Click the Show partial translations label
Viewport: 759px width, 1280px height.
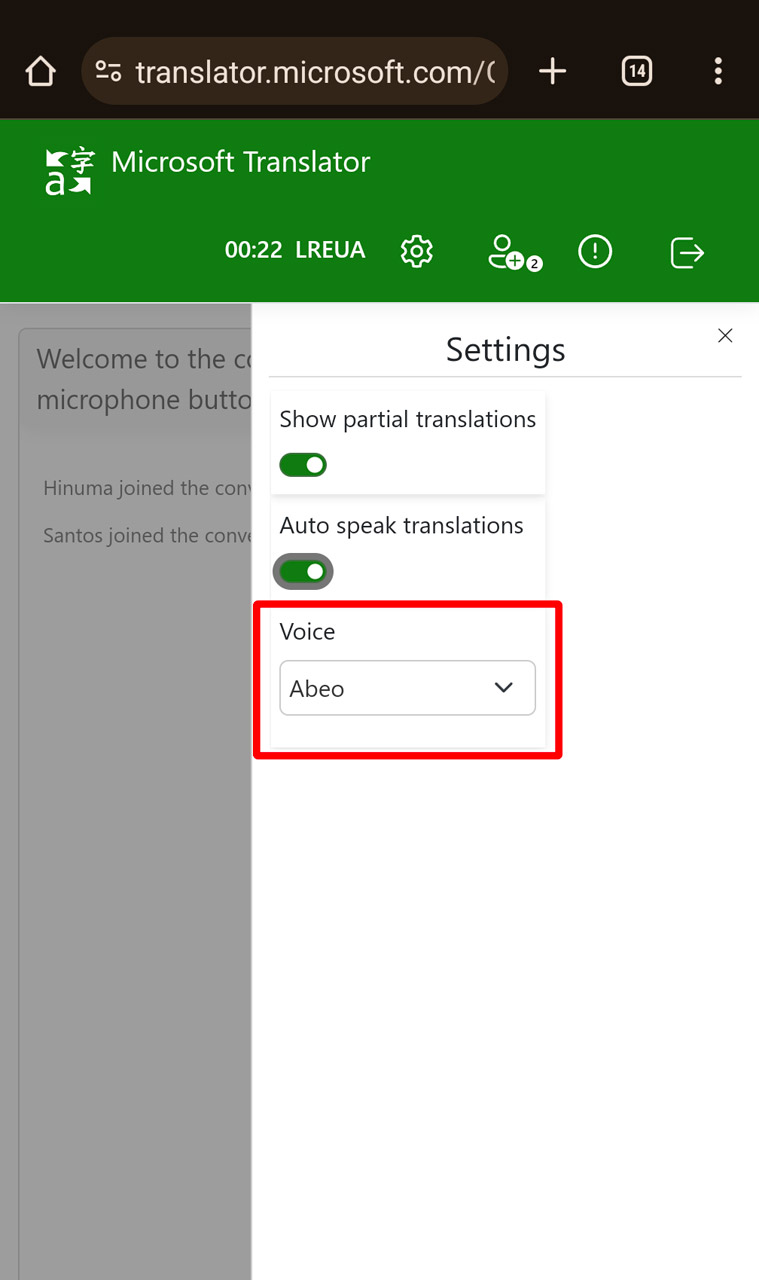[408, 419]
